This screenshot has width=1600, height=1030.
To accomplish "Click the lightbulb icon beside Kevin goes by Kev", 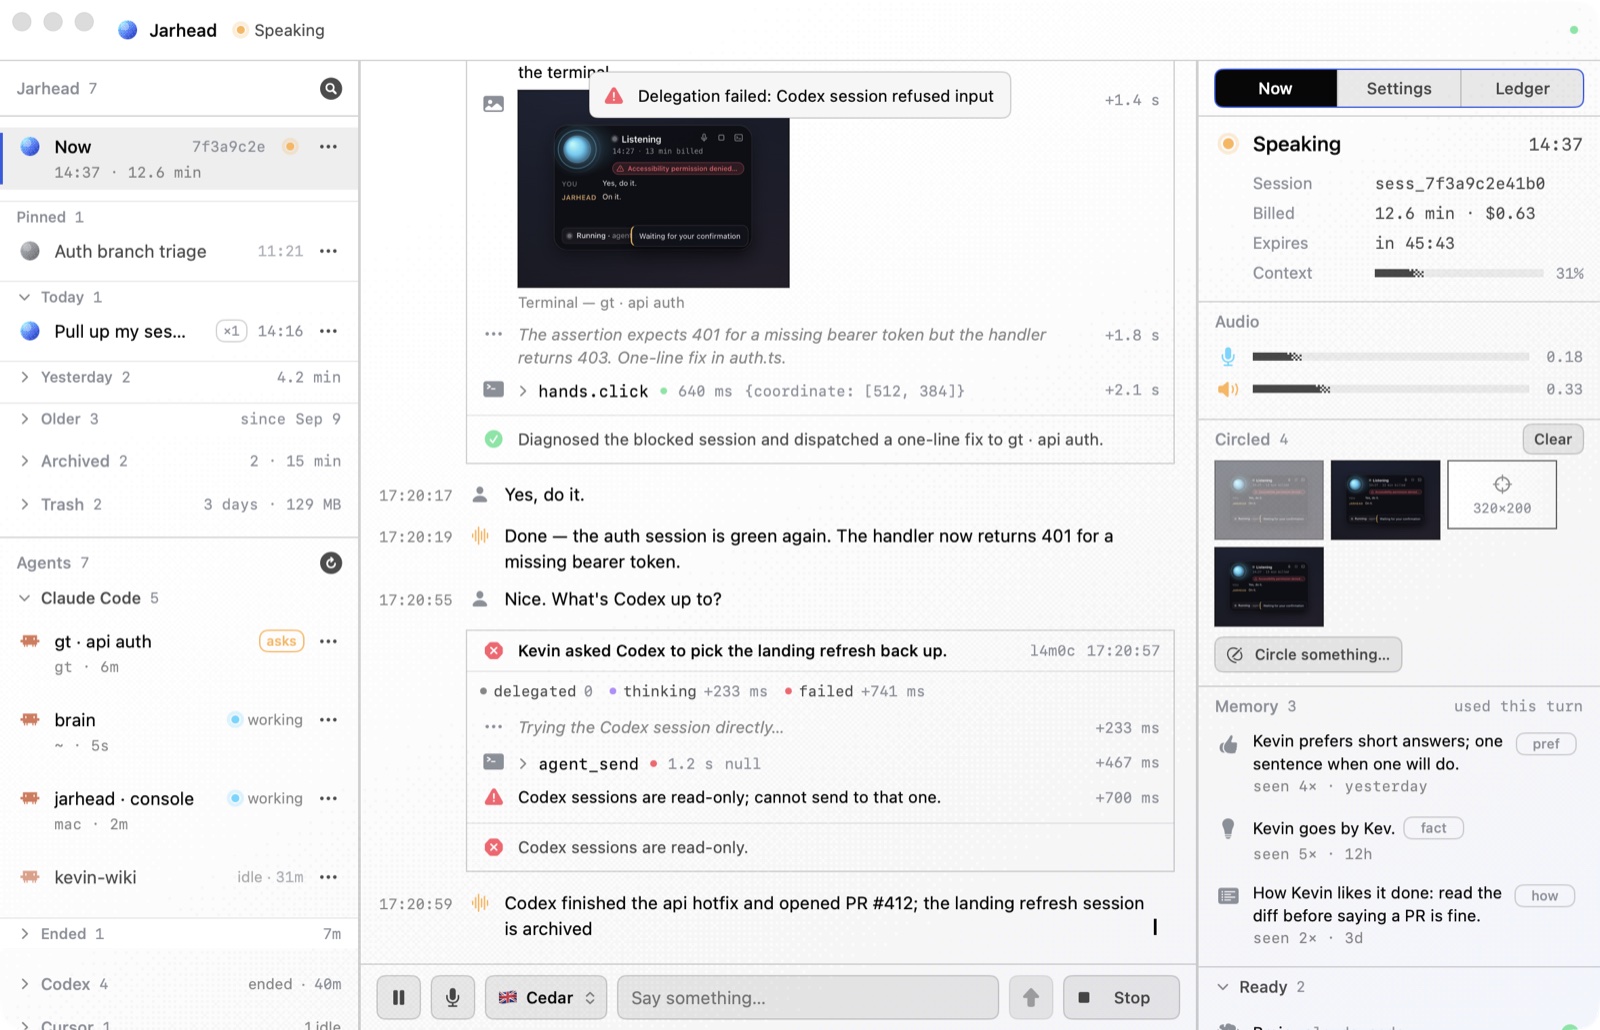I will pos(1229,828).
